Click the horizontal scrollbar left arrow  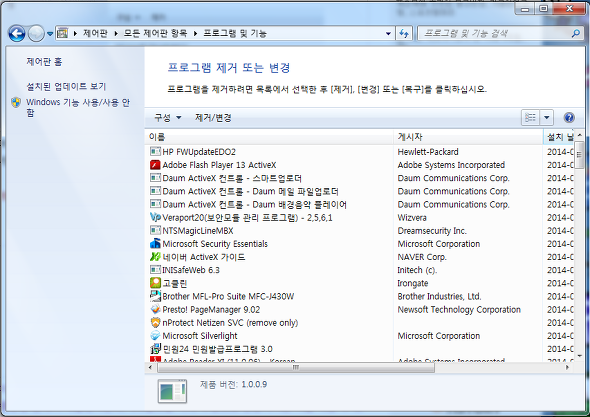coord(151,367)
